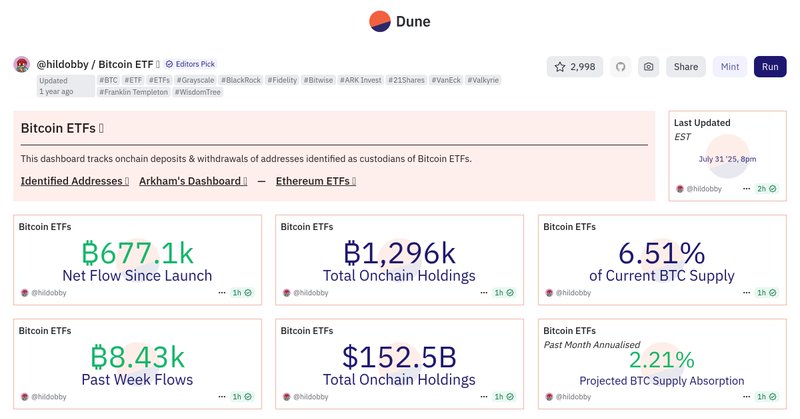Open options menu on Current BTC Supply card
Image resolution: width=800 pixels, height=419 pixels.
click(746, 293)
